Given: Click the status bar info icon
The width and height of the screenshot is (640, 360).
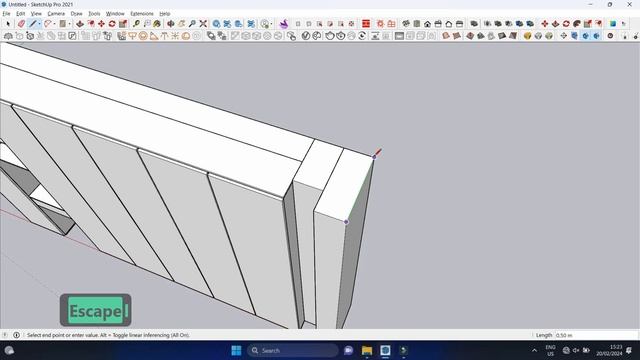Looking at the screenshot, I should pos(16,335).
